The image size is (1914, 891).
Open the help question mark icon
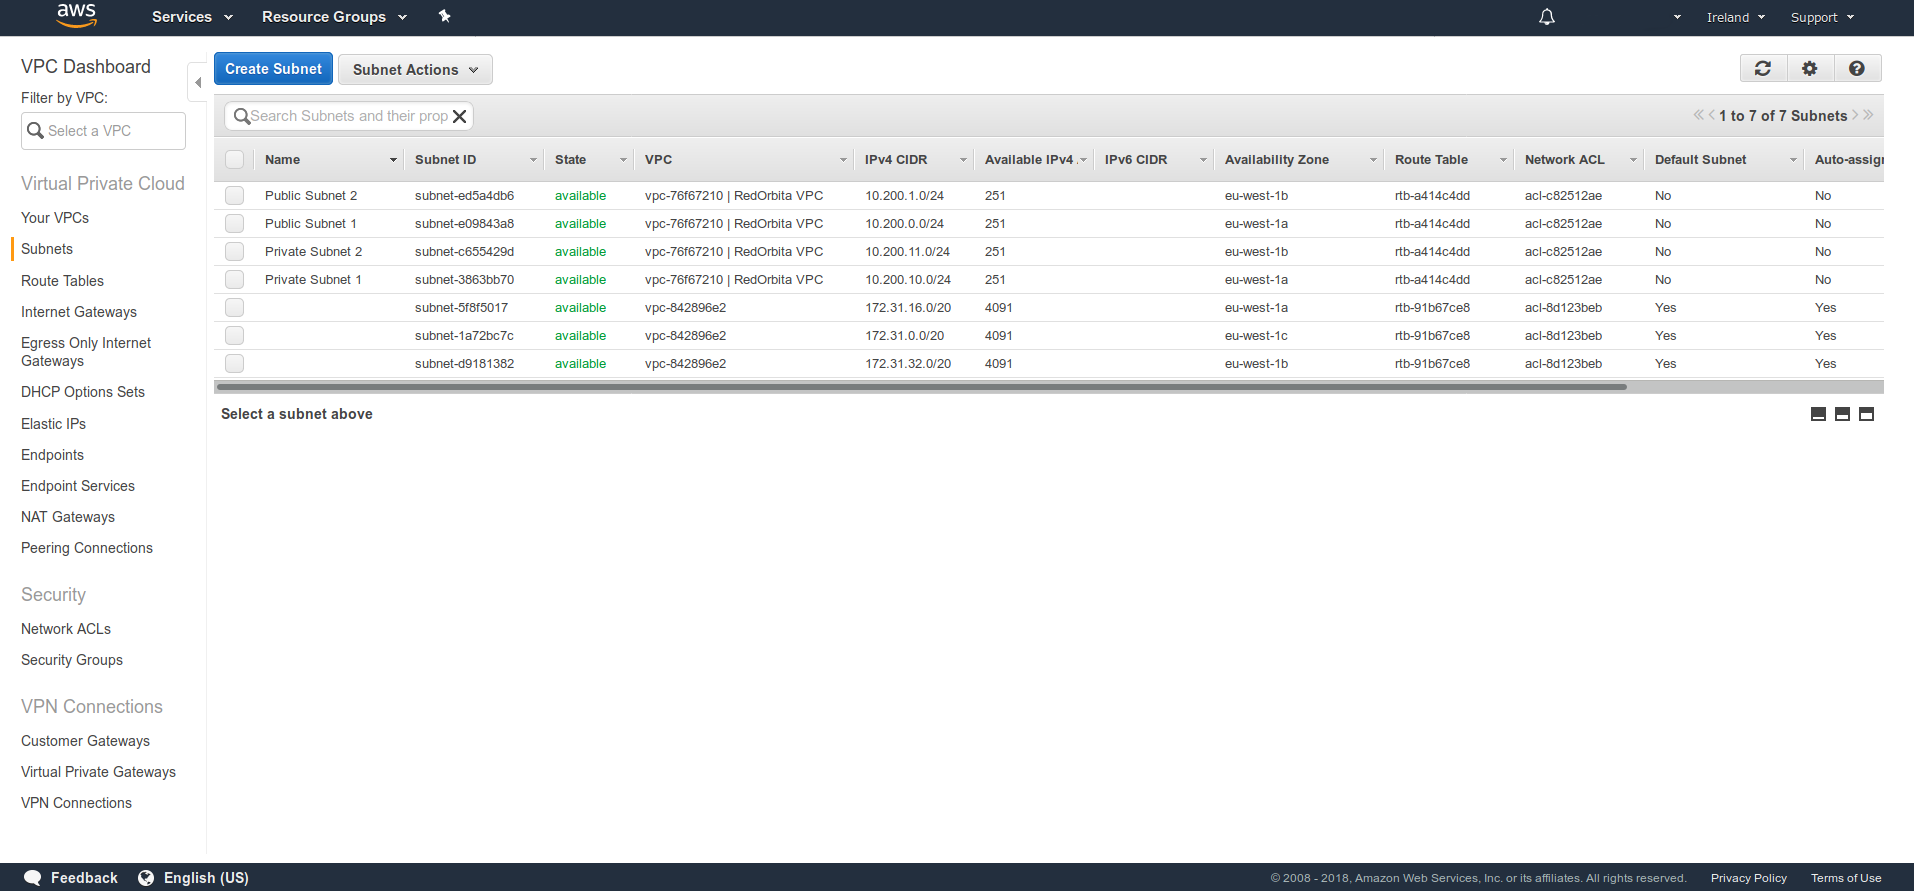[x=1856, y=68]
